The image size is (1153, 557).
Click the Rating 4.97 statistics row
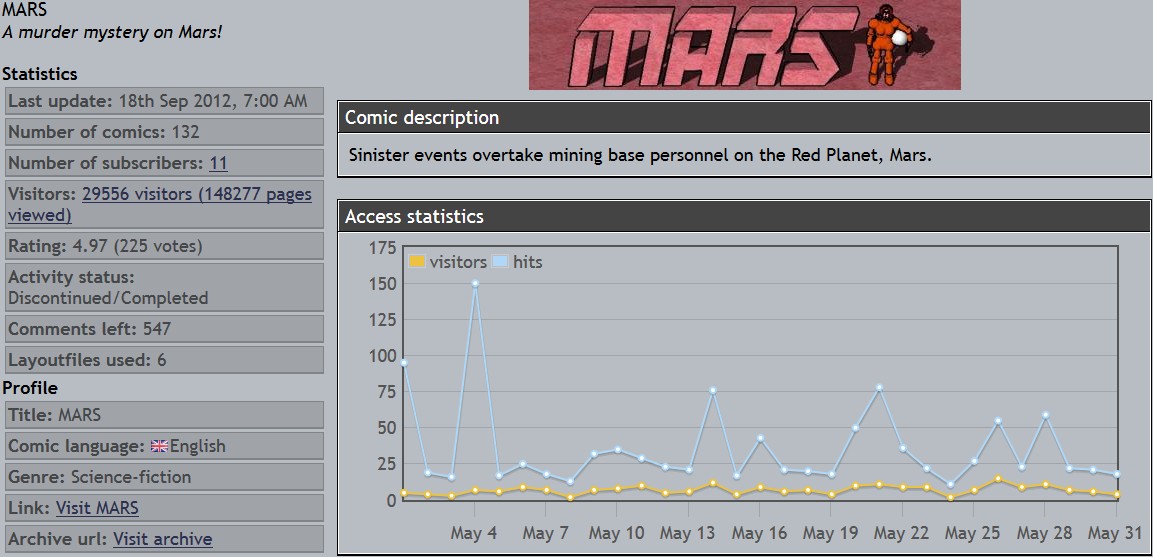coord(164,246)
